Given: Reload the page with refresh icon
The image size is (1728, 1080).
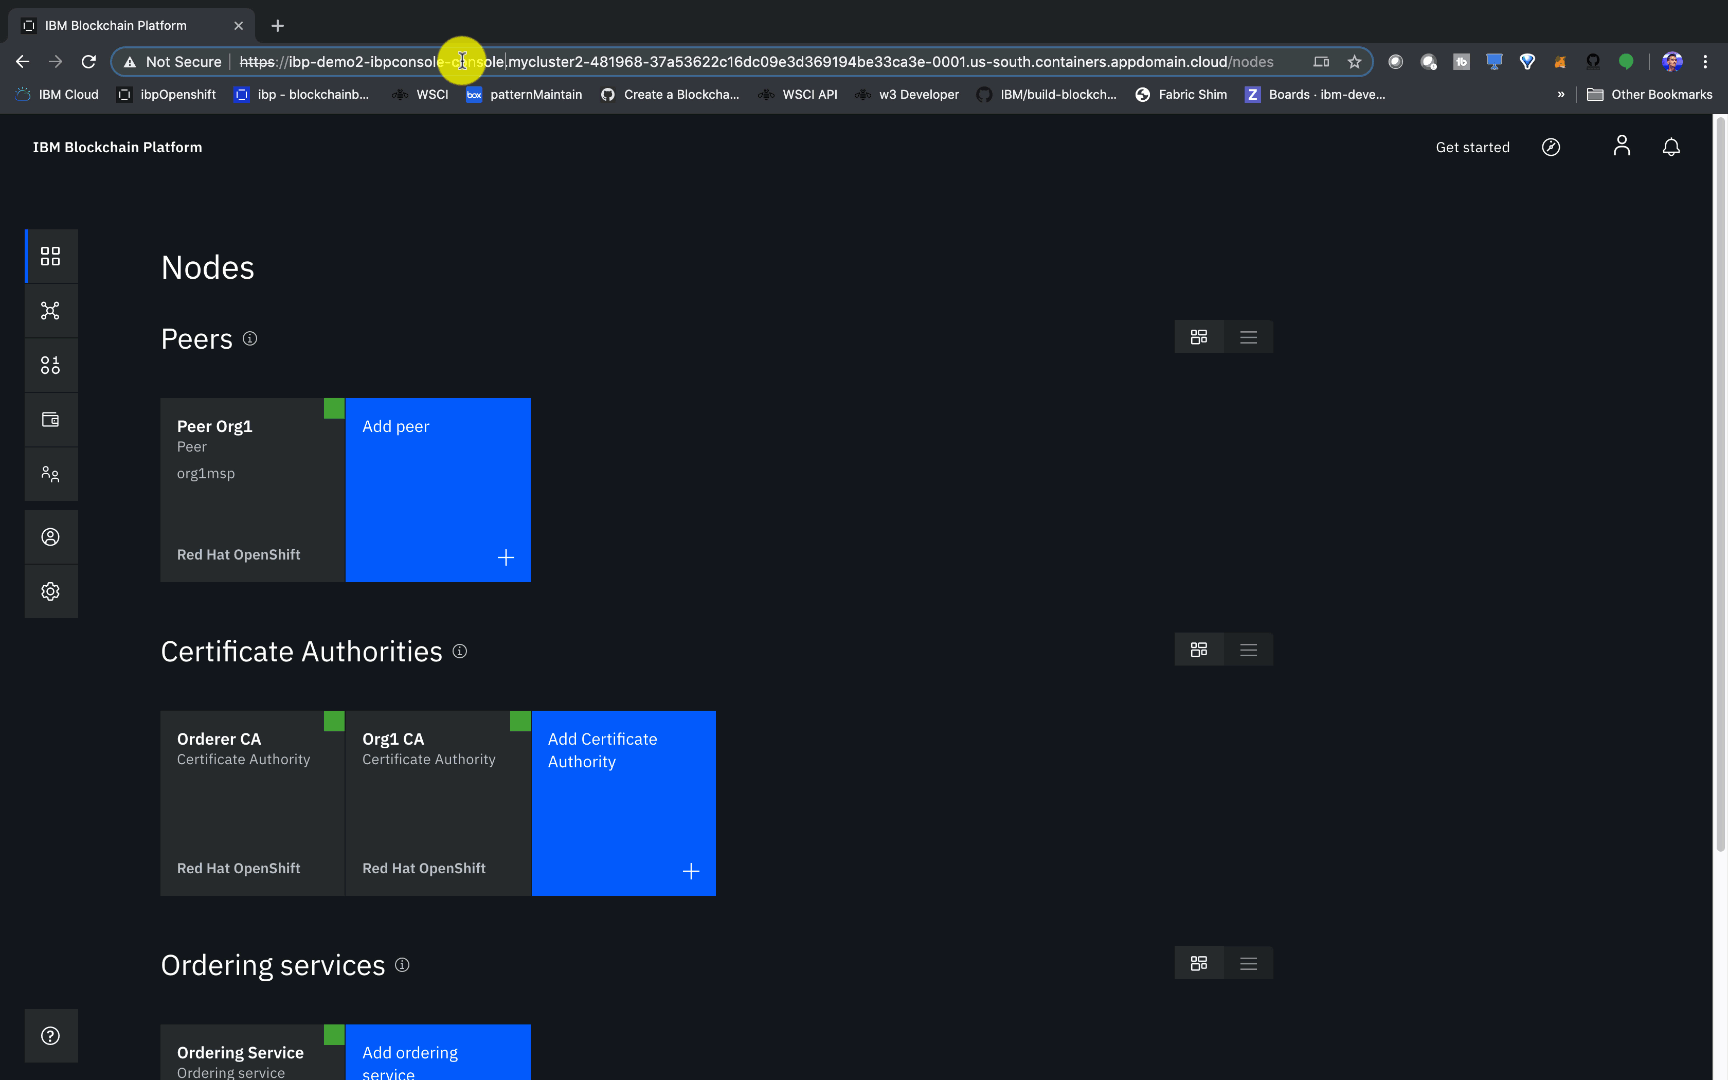Looking at the screenshot, I should click(88, 62).
